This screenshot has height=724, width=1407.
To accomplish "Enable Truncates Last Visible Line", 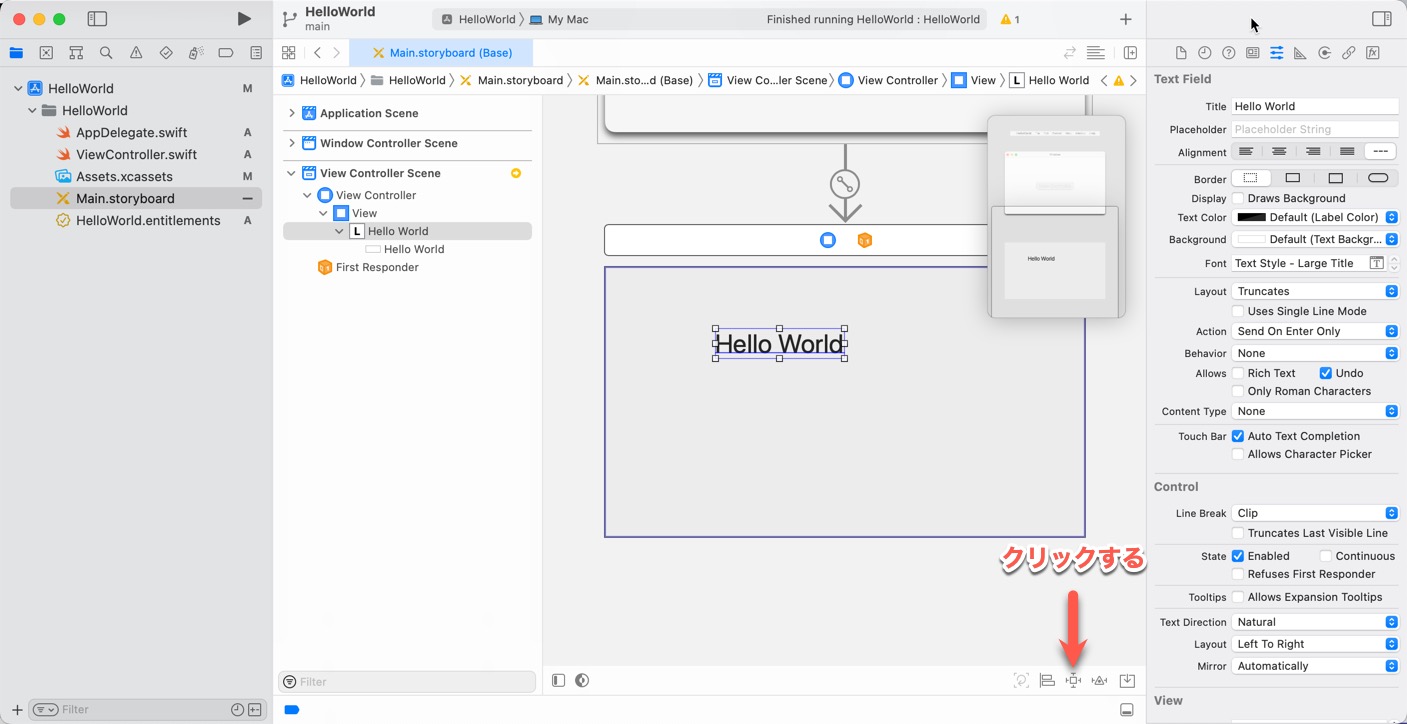I will pos(1238,533).
